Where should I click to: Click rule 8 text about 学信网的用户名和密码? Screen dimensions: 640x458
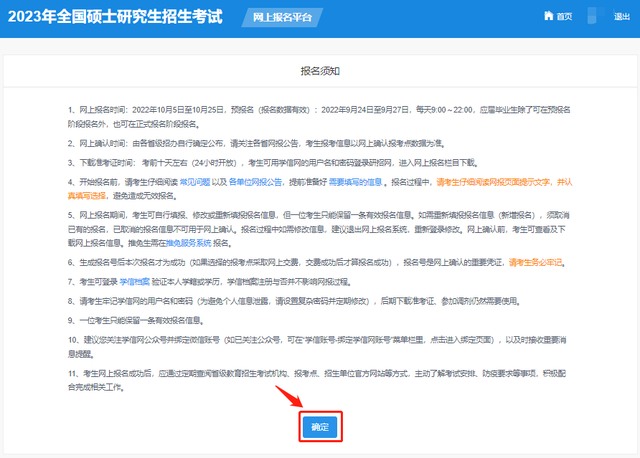tap(294, 301)
